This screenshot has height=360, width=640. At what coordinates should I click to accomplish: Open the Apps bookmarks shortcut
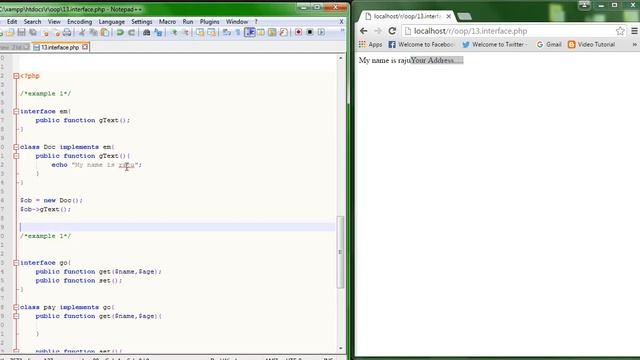(x=371, y=44)
